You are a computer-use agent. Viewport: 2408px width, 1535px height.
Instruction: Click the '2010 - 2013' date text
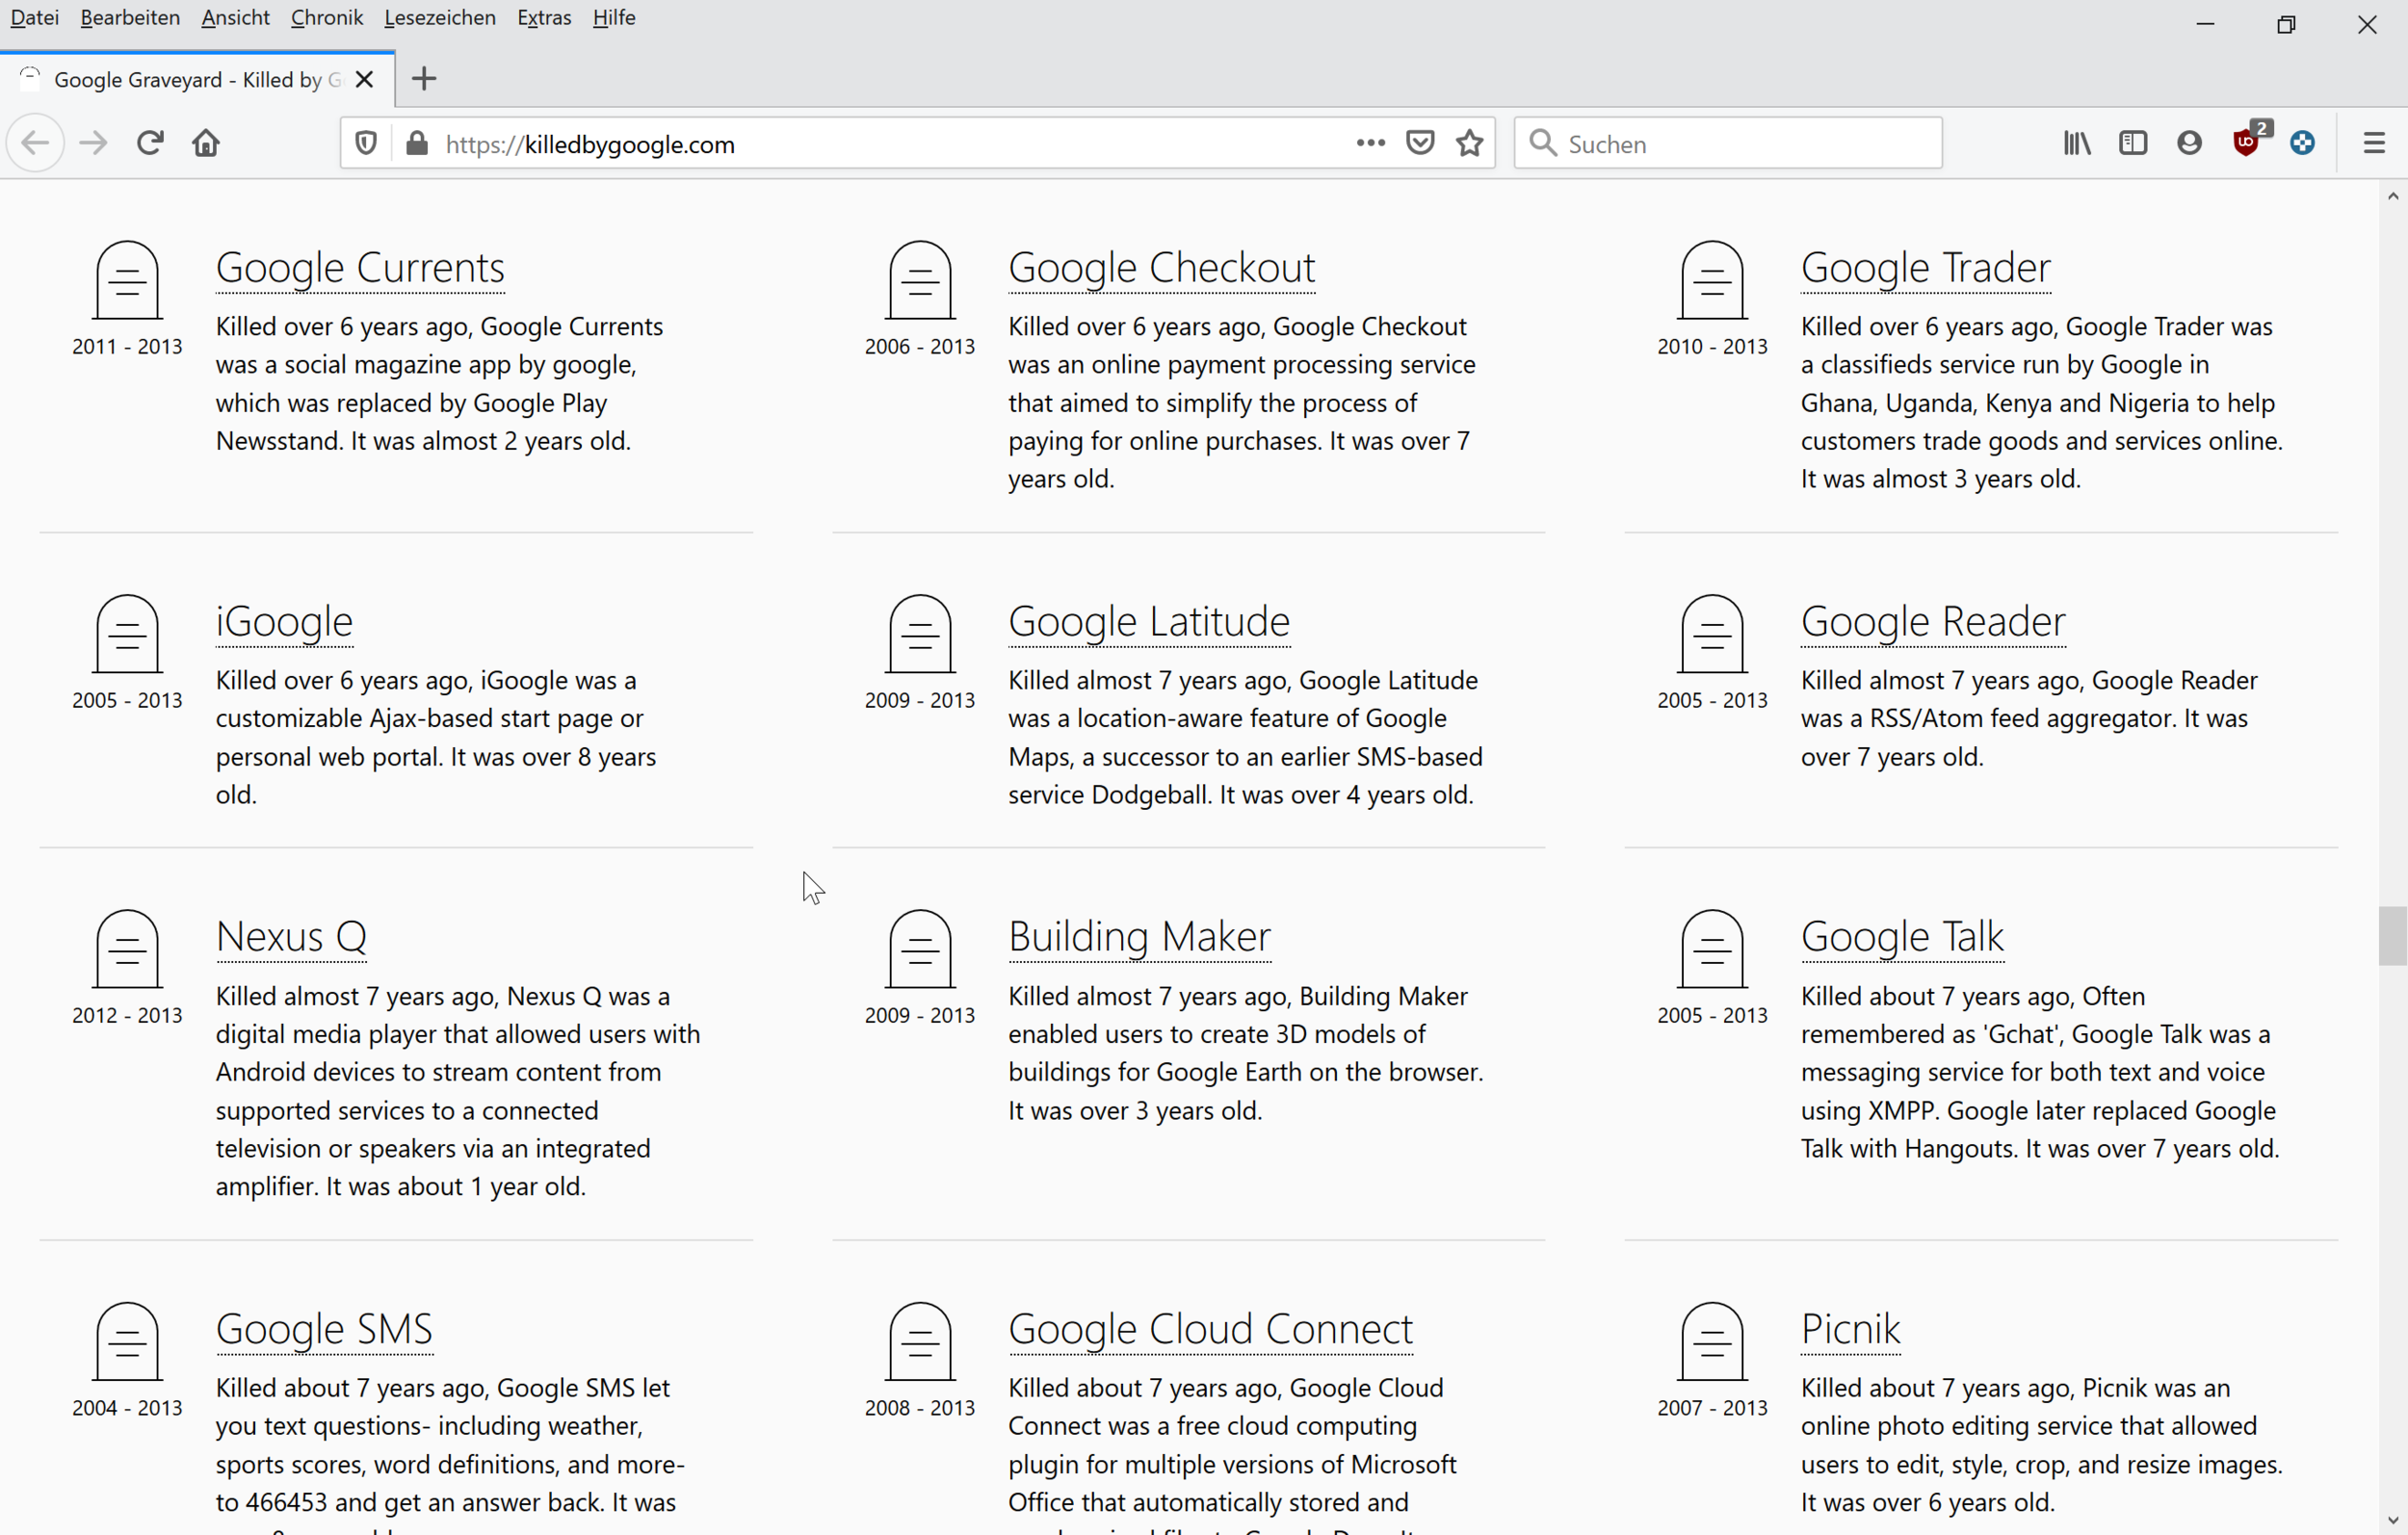tap(1712, 346)
